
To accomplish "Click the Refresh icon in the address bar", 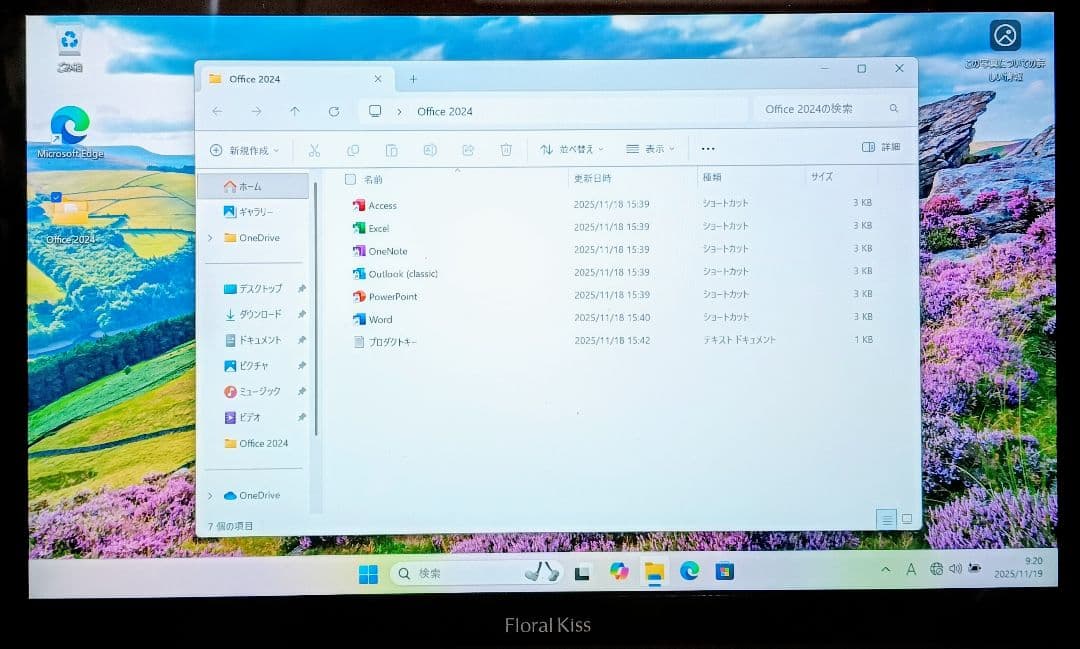I will tap(334, 111).
